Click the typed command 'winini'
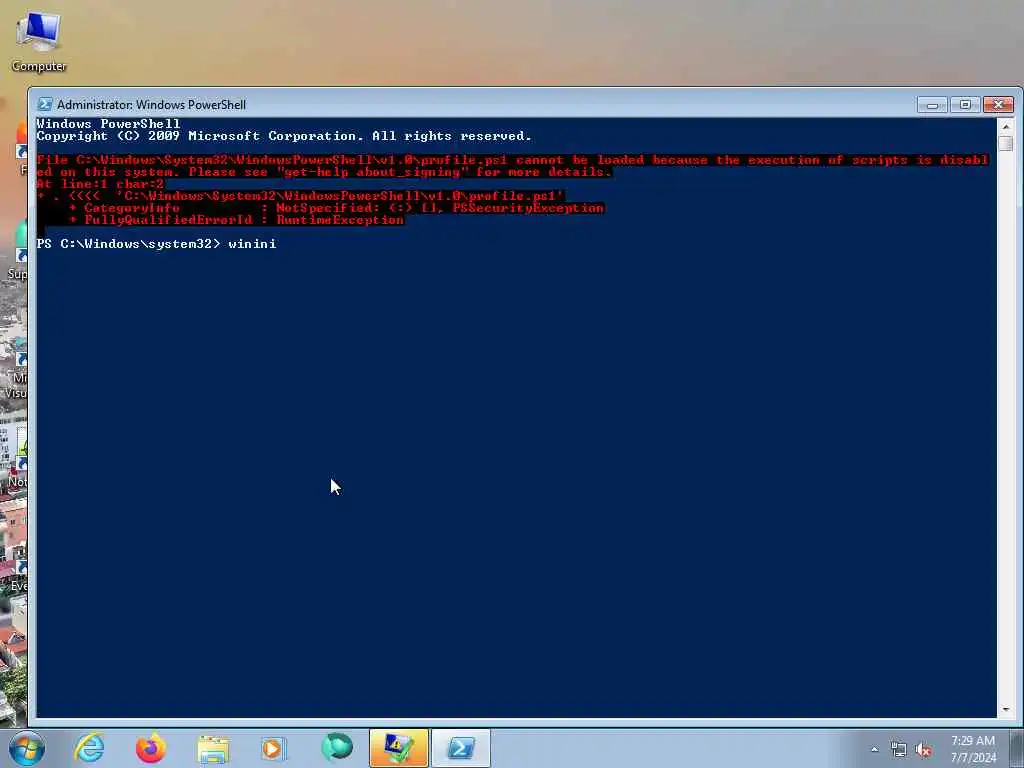 point(252,244)
